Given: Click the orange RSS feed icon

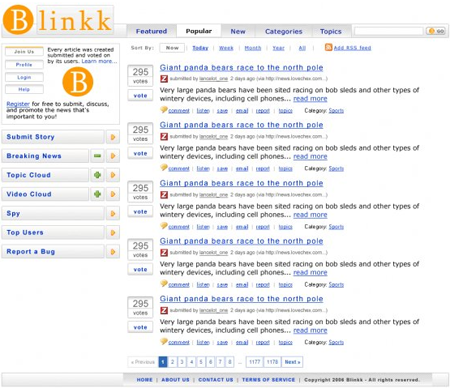Looking at the screenshot, I should pyautogui.click(x=328, y=47).
